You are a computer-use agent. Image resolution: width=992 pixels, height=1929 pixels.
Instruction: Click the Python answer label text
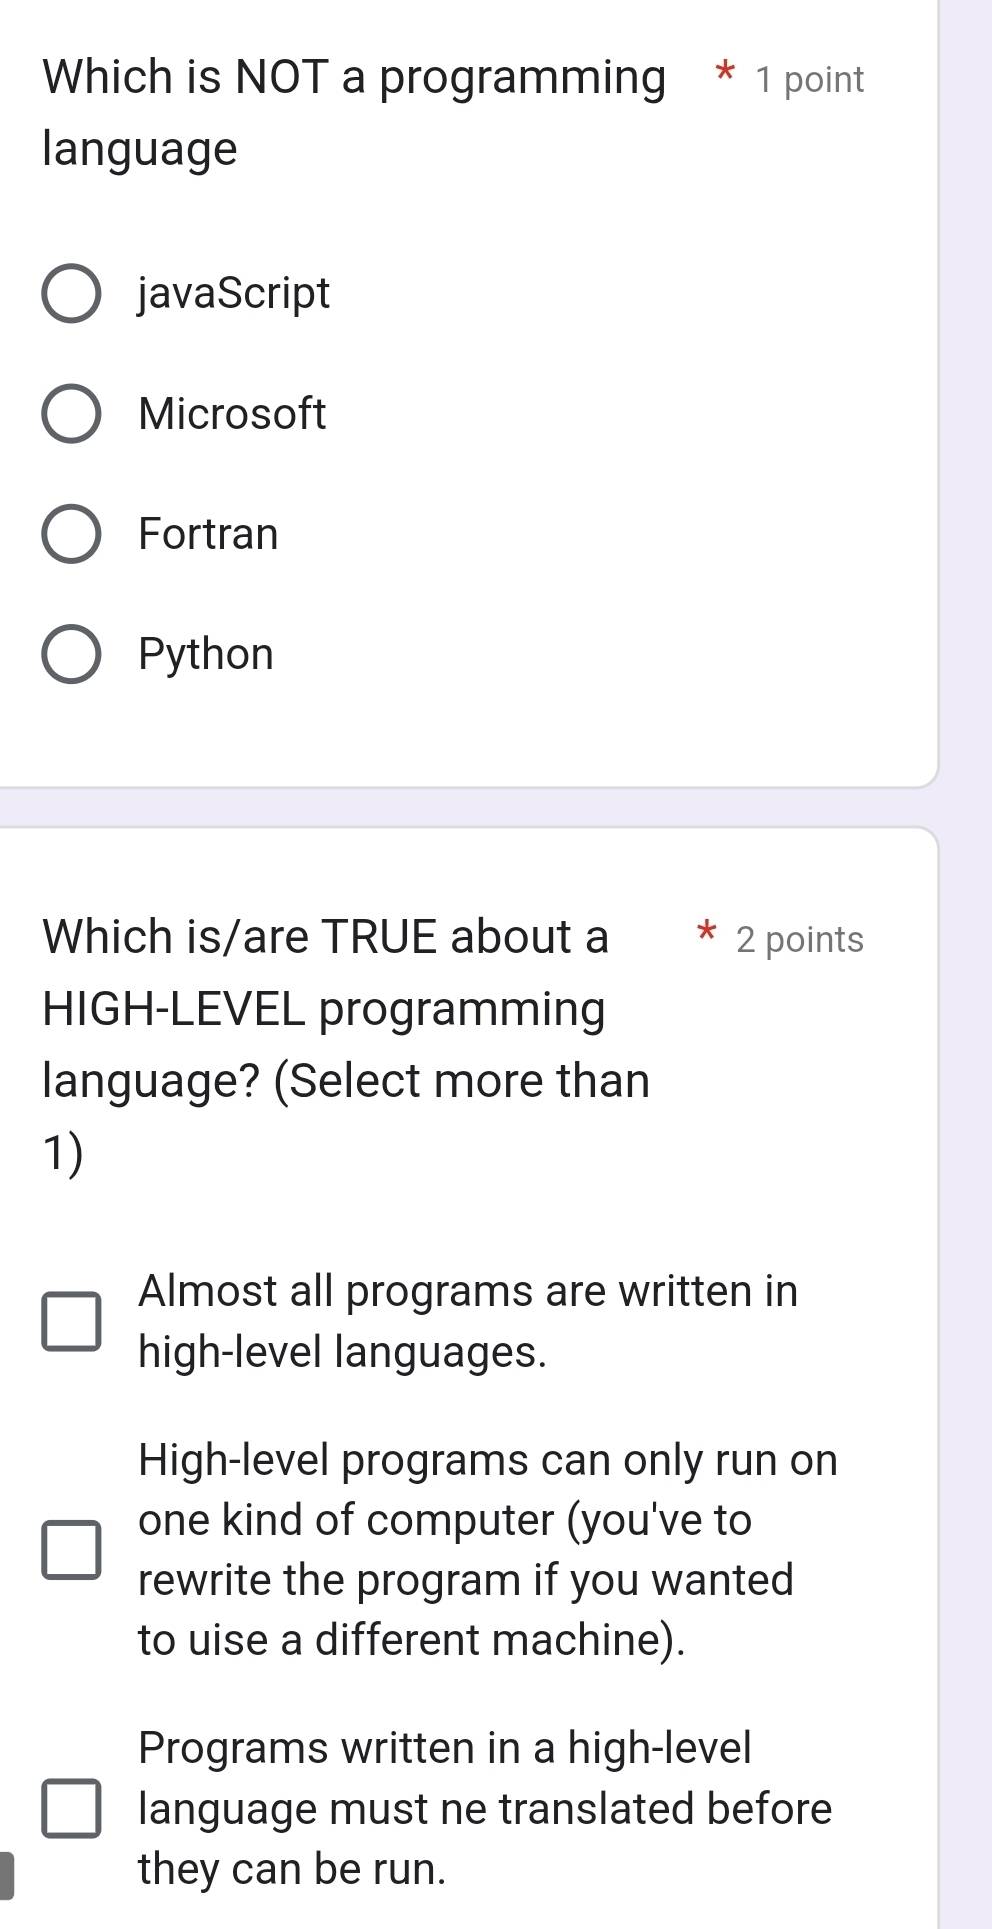point(205,655)
